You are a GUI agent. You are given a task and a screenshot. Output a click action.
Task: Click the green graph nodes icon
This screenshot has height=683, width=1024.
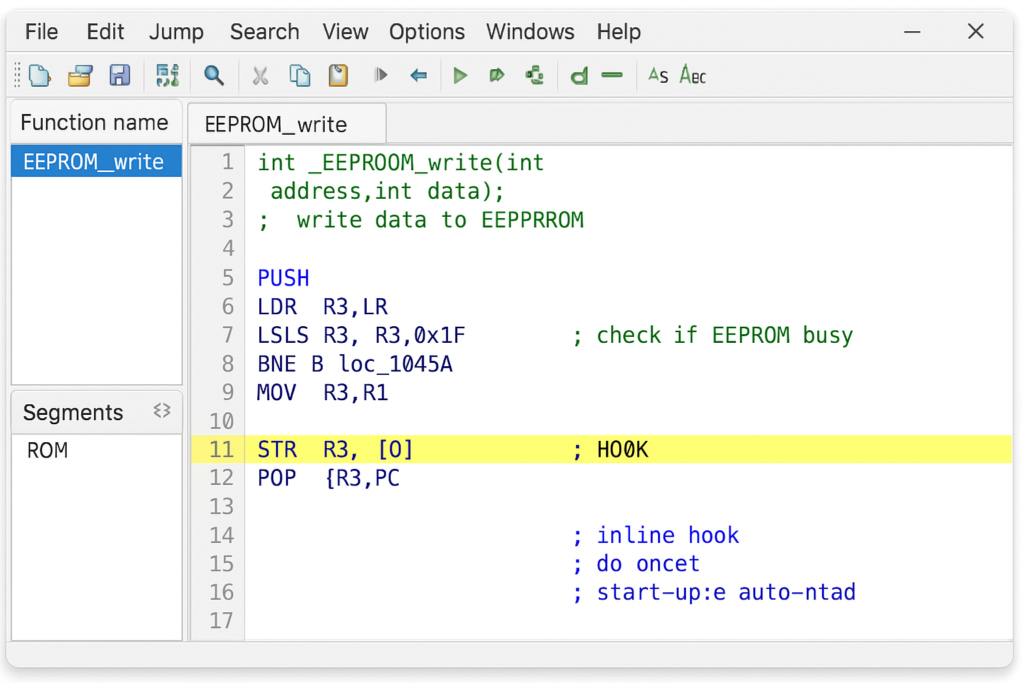pos(535,76)
